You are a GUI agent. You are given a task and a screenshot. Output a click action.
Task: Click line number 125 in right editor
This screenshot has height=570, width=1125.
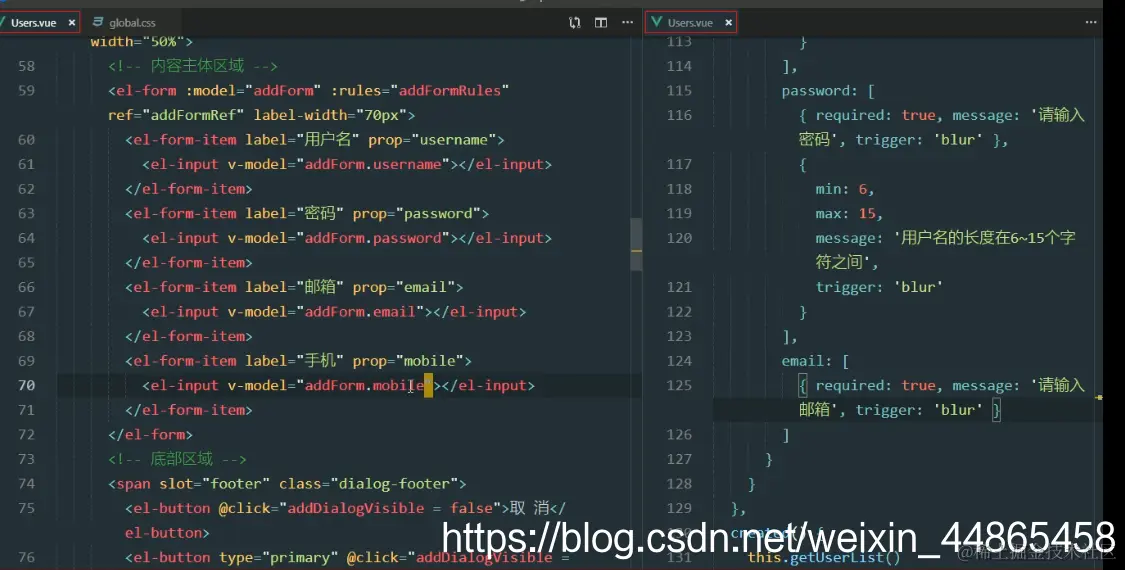click(679, 386)
